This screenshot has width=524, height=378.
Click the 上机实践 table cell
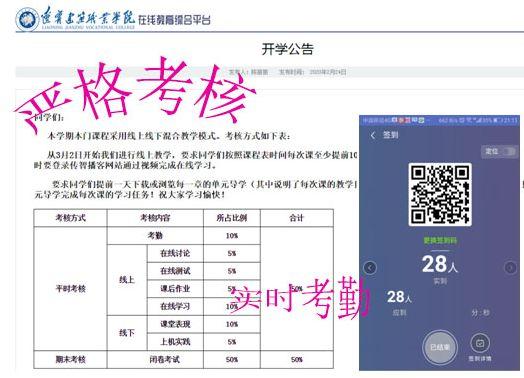(175, 342)
